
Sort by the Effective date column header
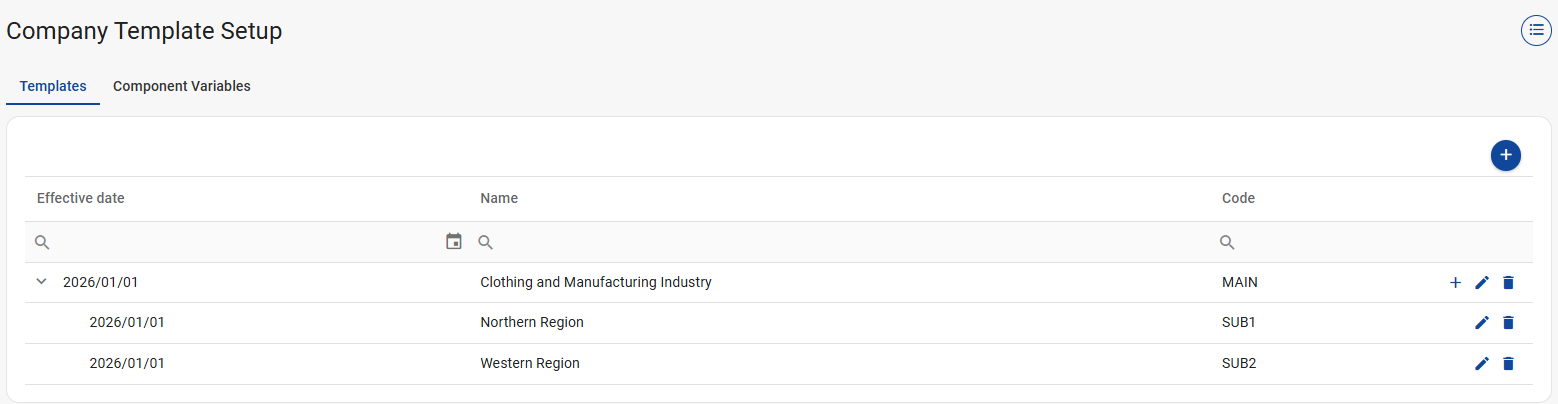click(81, 198)
